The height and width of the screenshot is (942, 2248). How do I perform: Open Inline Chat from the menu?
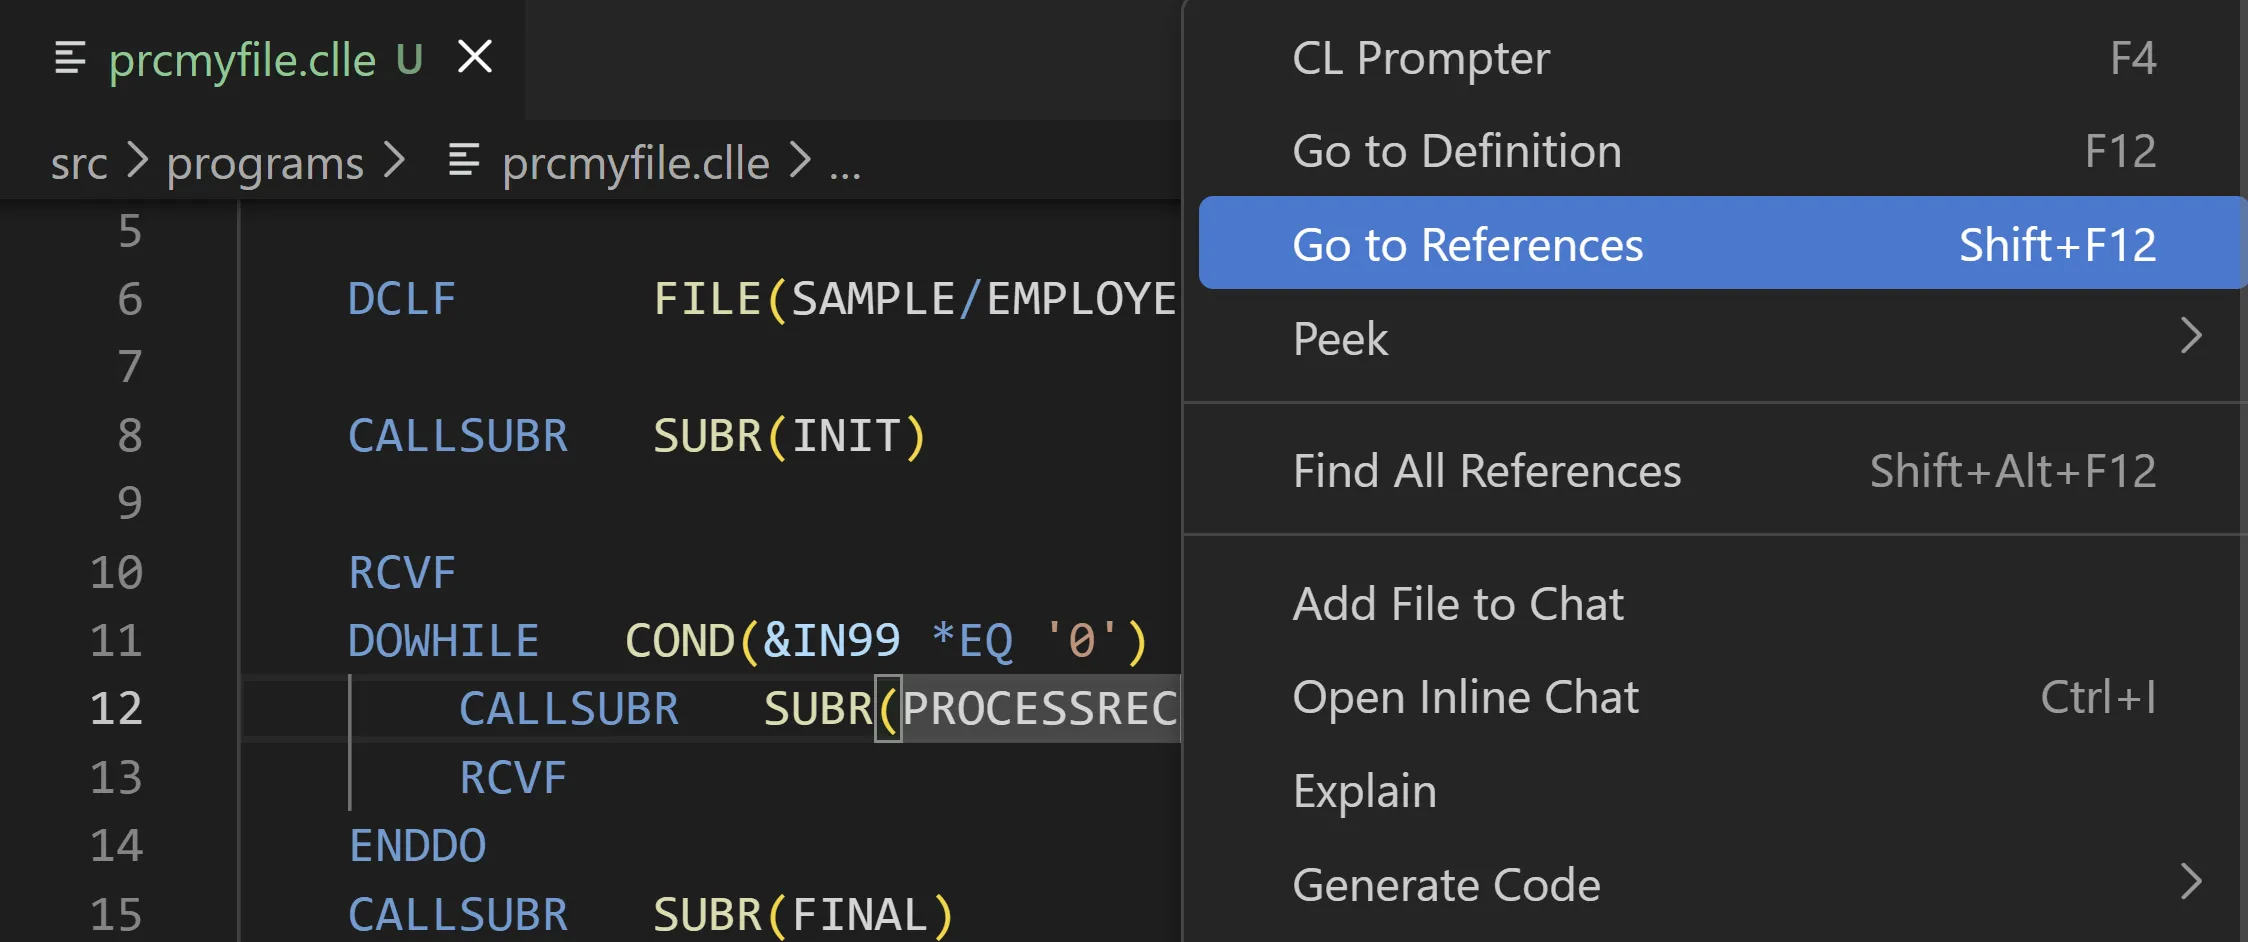click(x=1465, y=696)
